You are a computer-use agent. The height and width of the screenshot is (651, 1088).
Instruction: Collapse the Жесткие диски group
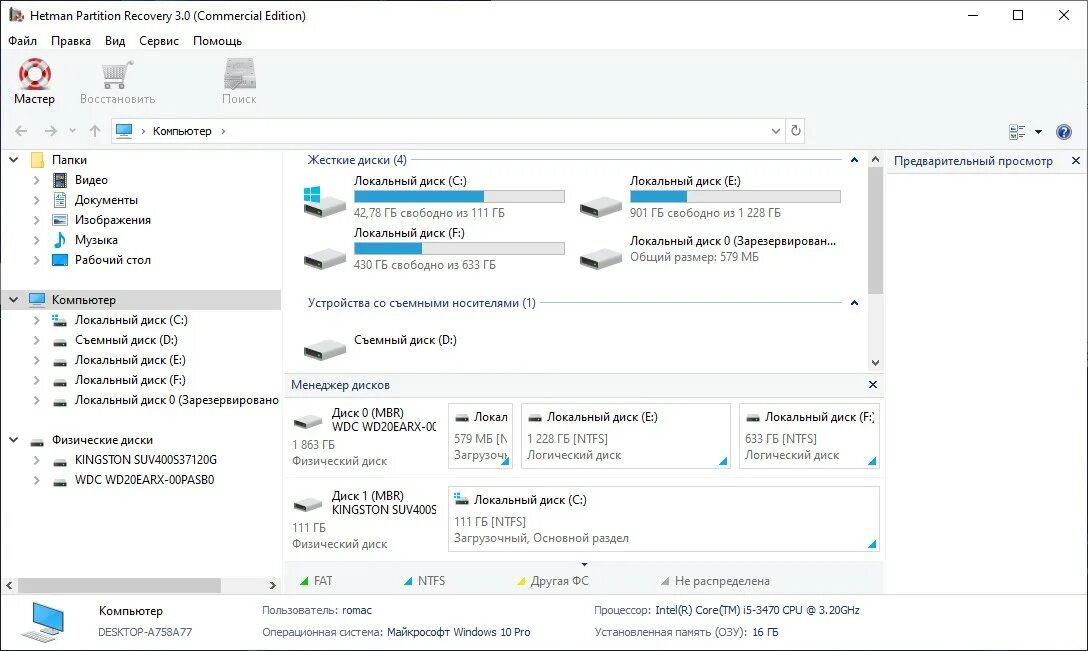pyautogui.click(x=854, y=160)
